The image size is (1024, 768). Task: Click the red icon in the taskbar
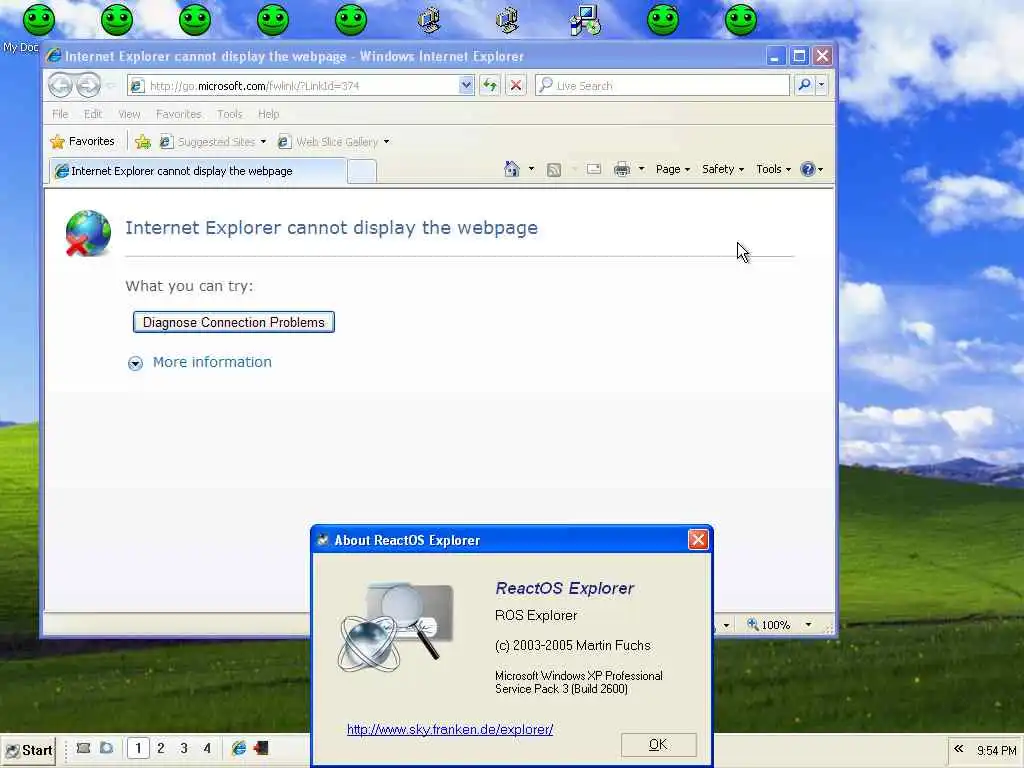[x=261, y=748]
